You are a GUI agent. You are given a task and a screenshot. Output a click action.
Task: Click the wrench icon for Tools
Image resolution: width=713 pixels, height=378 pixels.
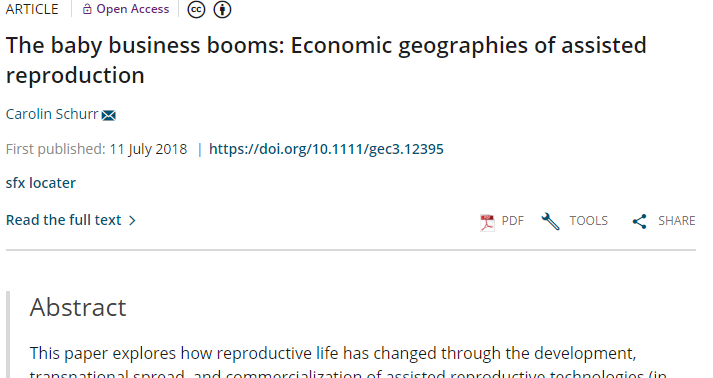click(x=550, y=222)
